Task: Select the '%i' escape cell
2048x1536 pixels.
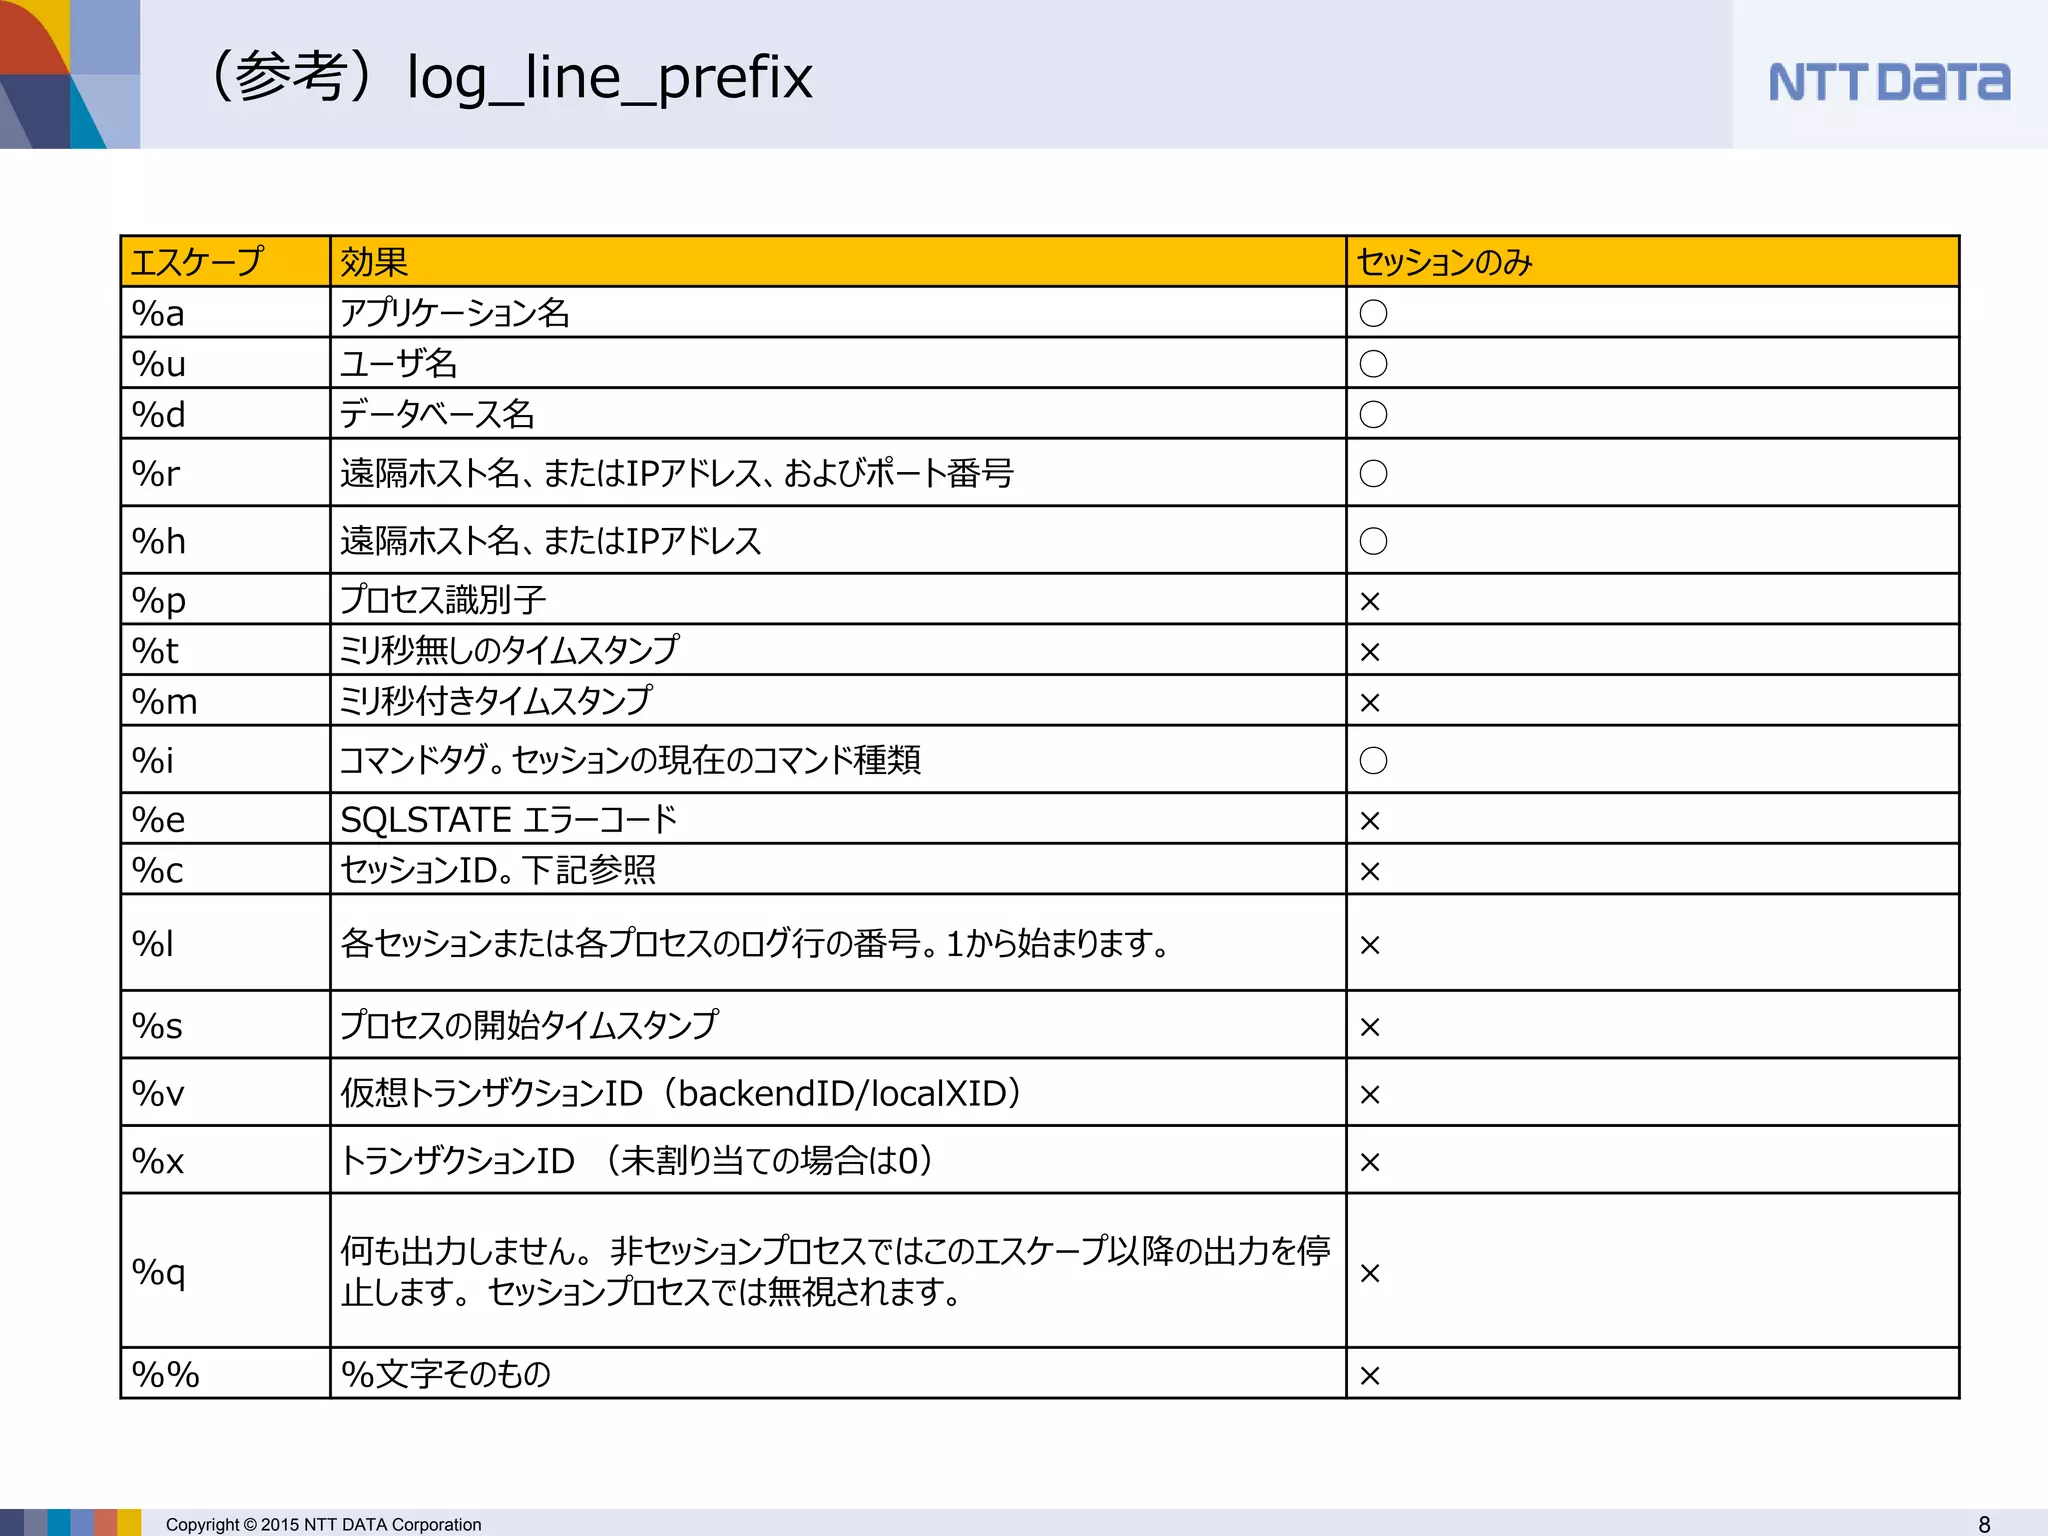Action: point(225,760)
